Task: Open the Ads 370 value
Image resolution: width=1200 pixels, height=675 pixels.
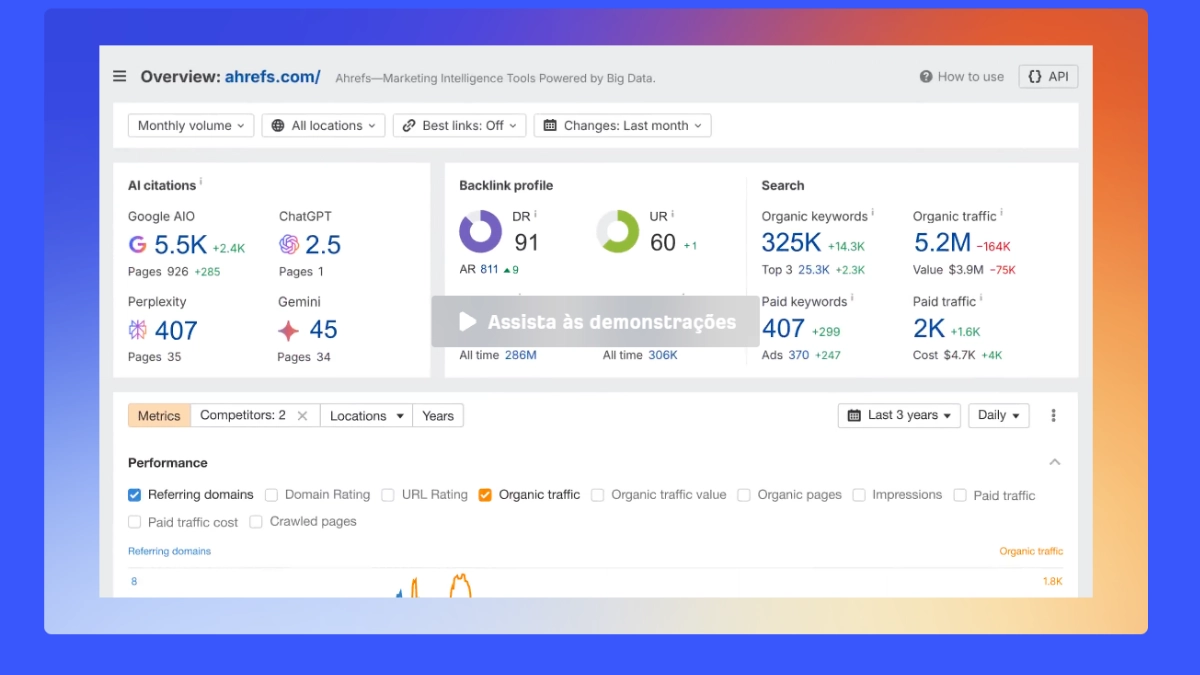Action: 799,355
